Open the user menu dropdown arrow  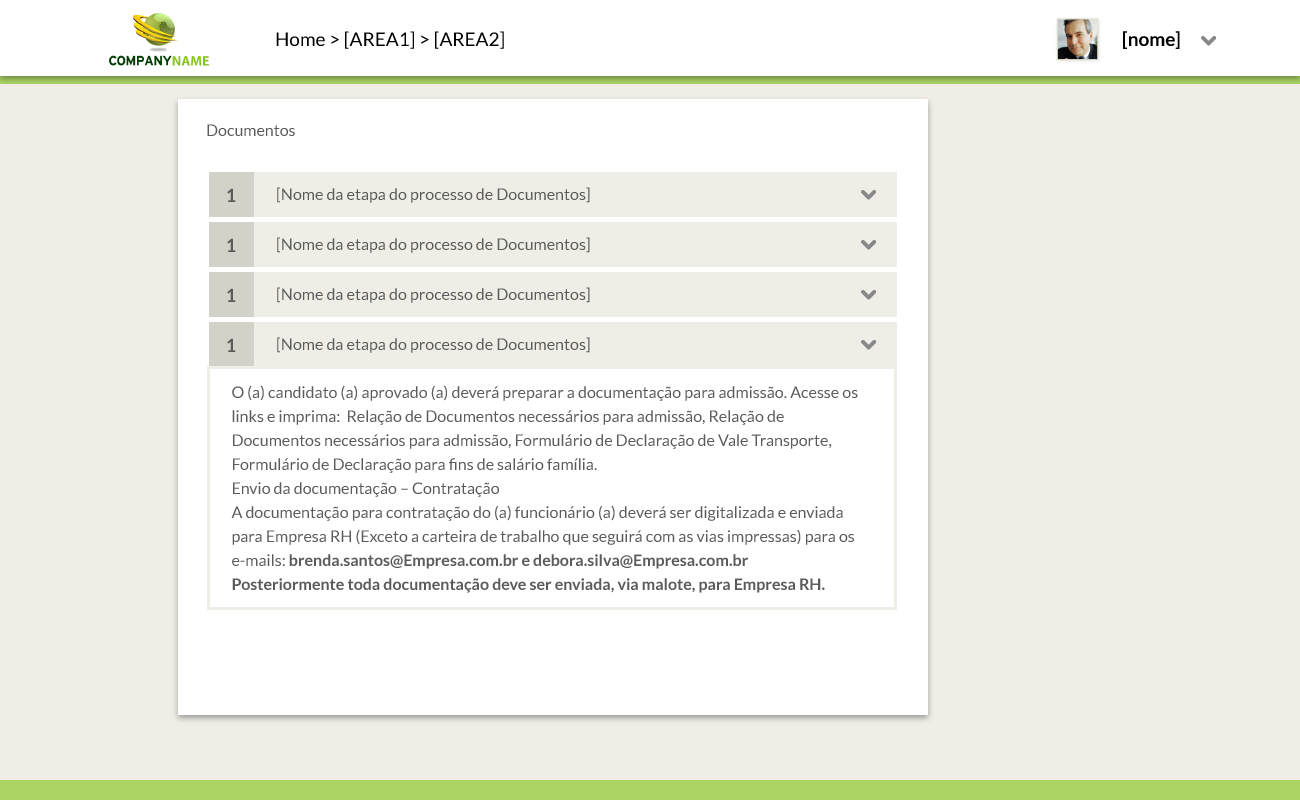(x=1208, y=41)
